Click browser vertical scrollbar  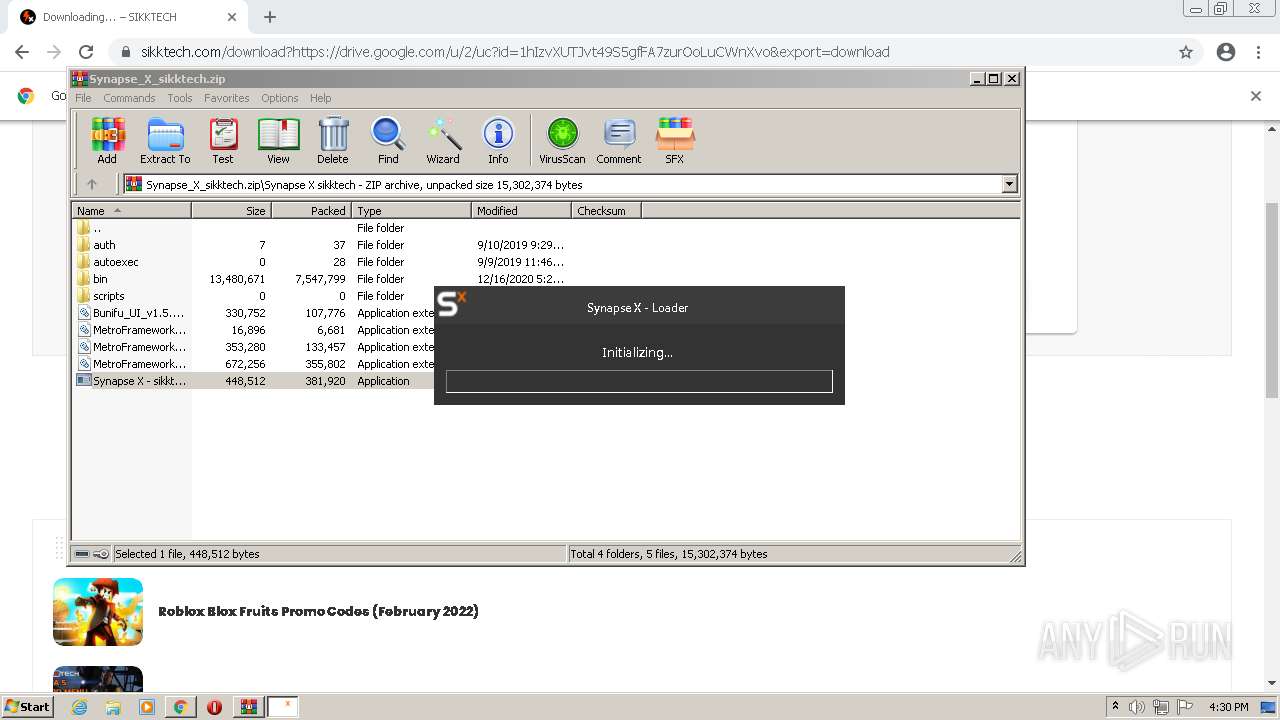pyautogui.click(x=1272, y=300)
